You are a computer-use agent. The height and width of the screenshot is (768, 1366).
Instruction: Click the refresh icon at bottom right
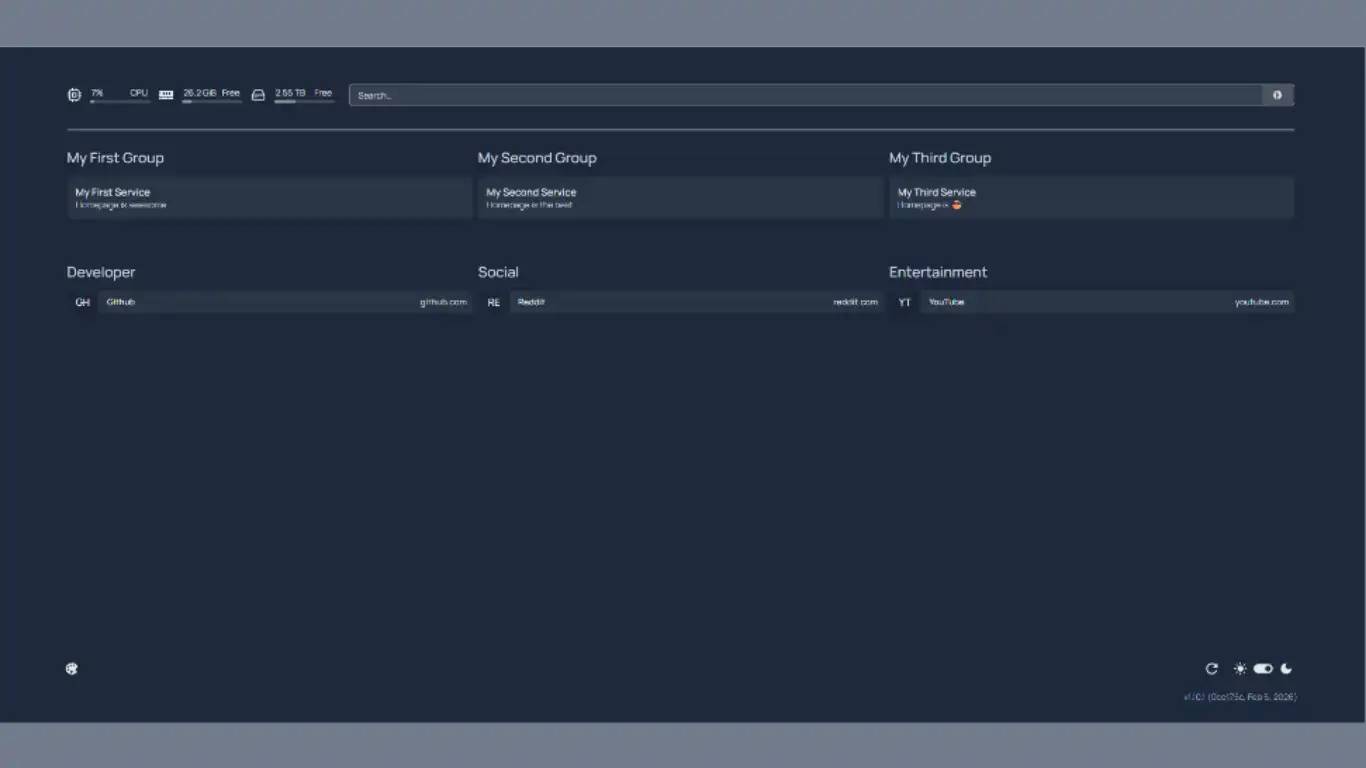(x=1212, y=669)
